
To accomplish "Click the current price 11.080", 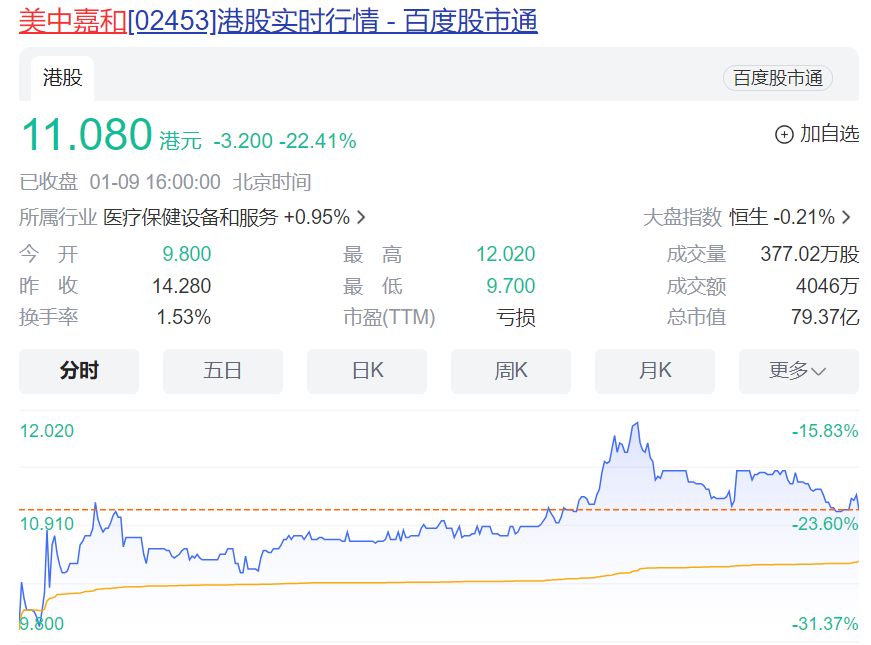I will pos(87,134).
